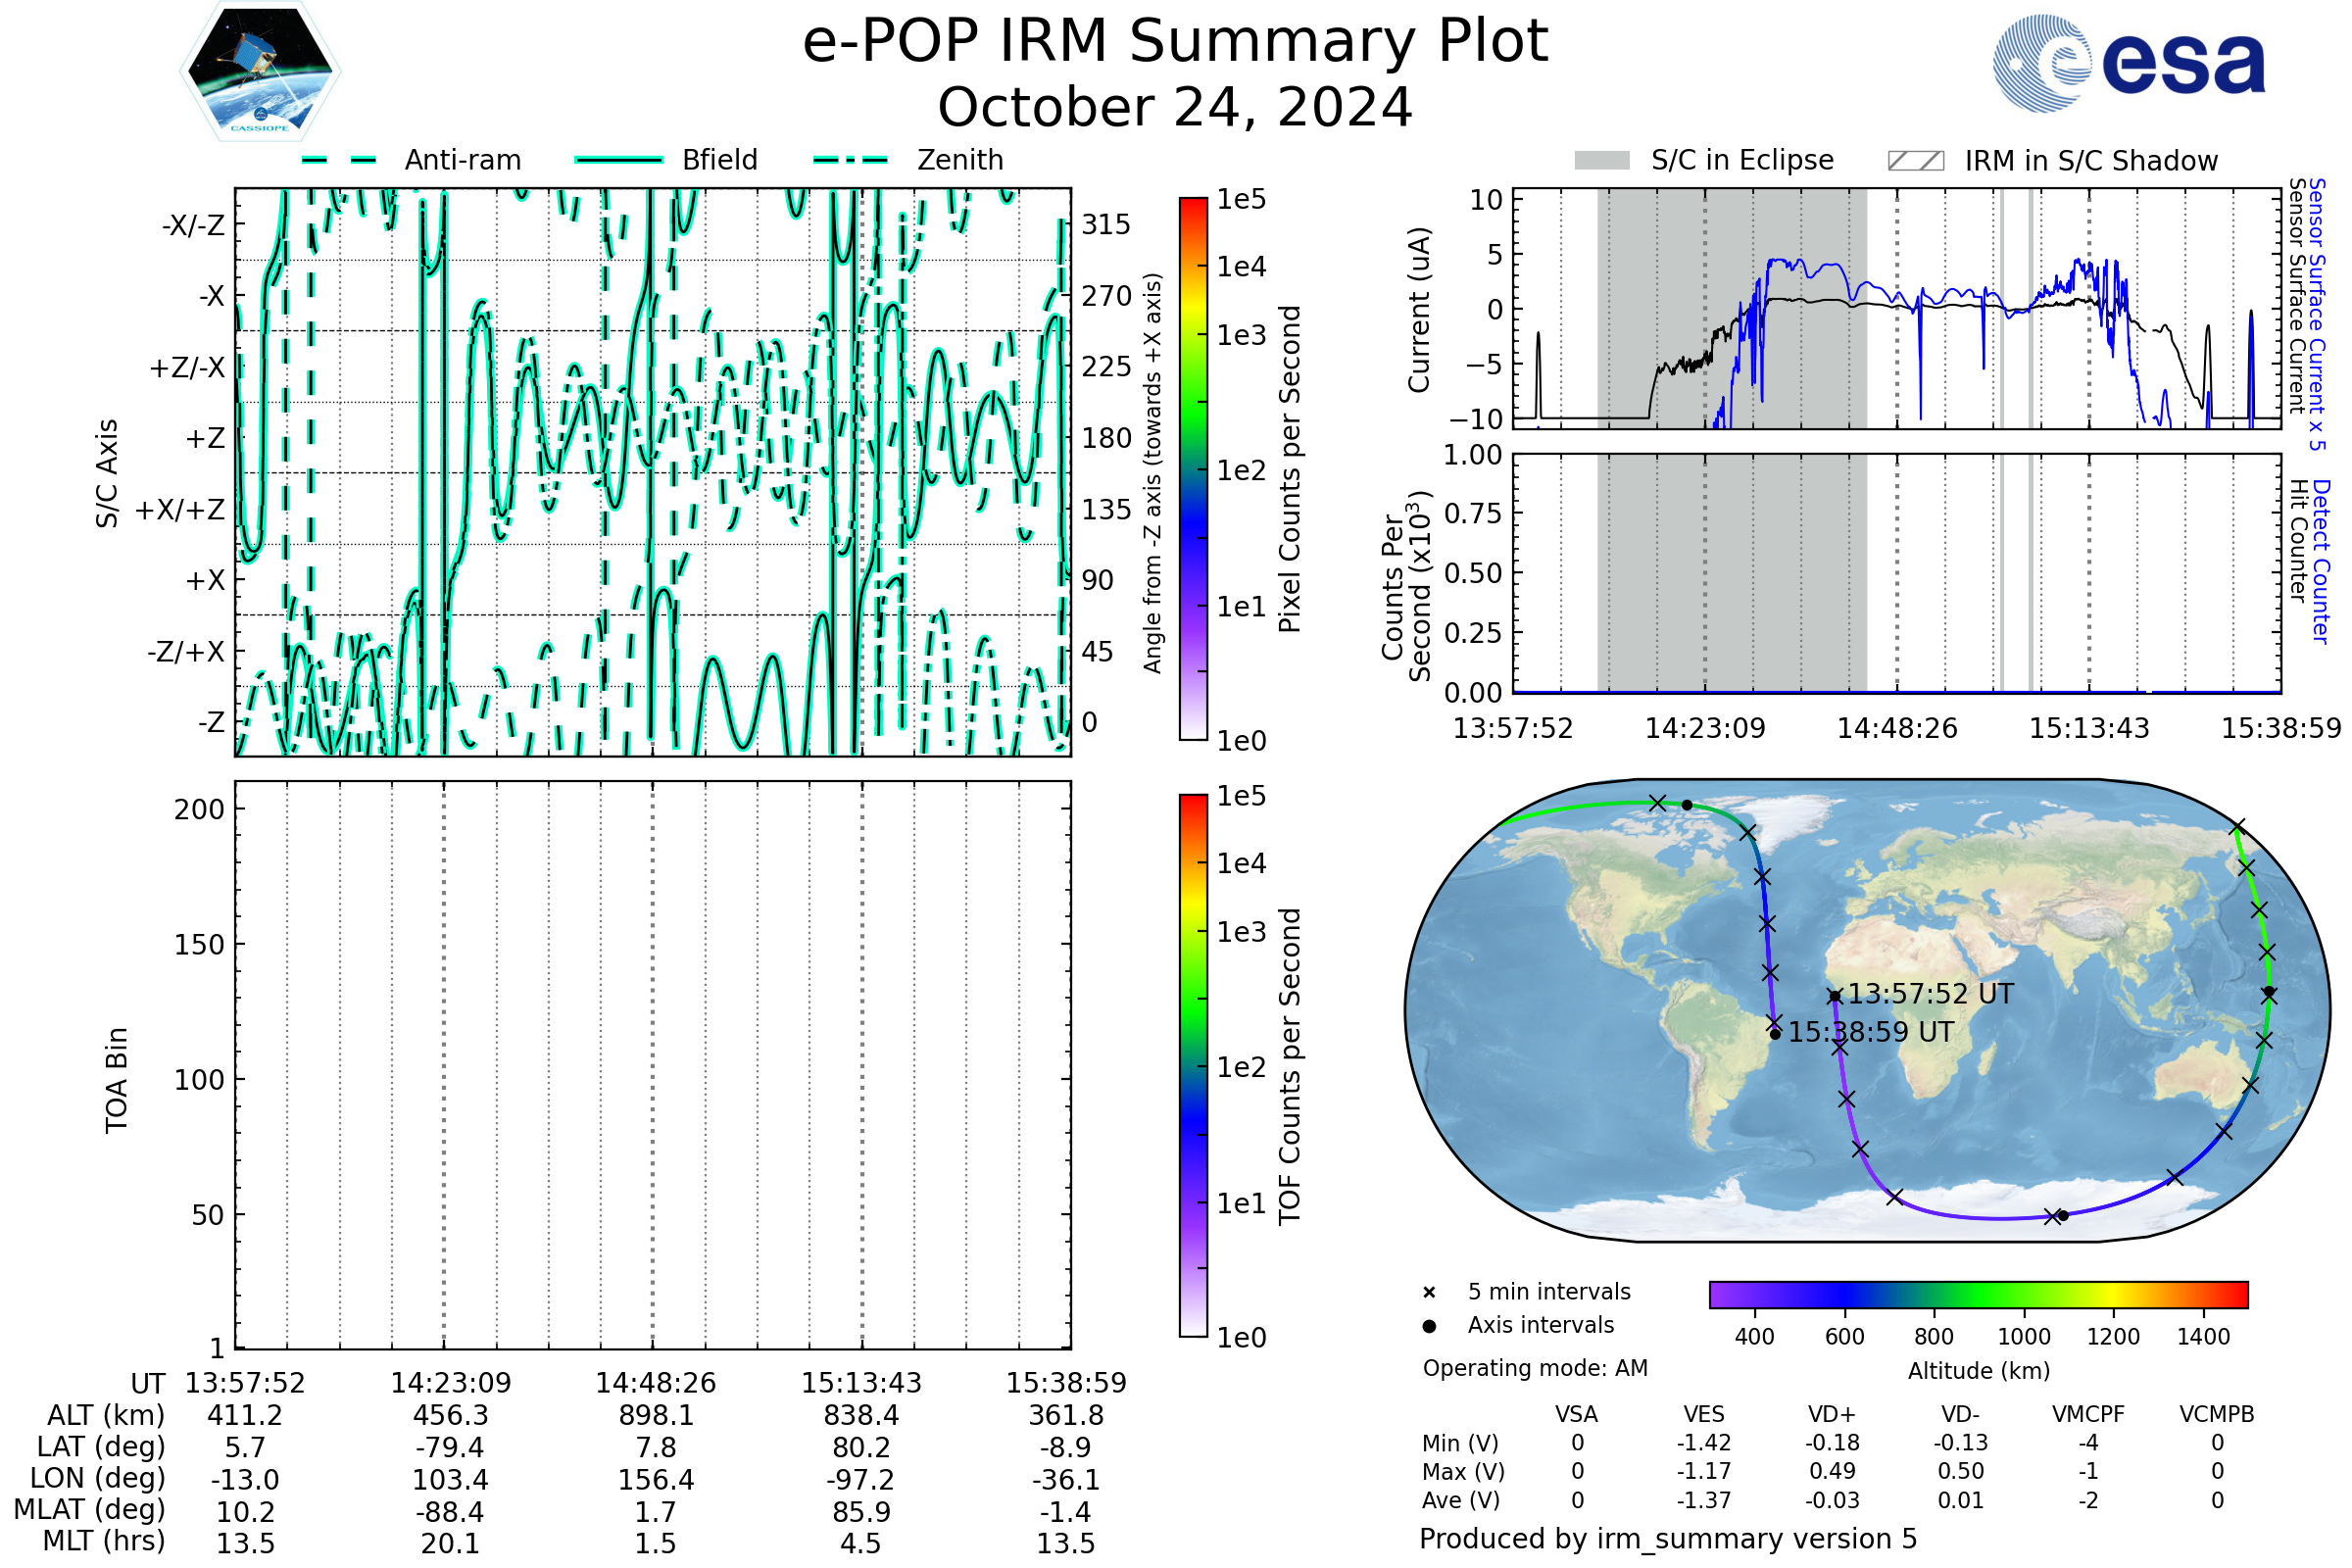Click the Produced by irm_summary version 5 text
Viewport: 2352px width, 1568px height.
click(x=1668, y=1538)
